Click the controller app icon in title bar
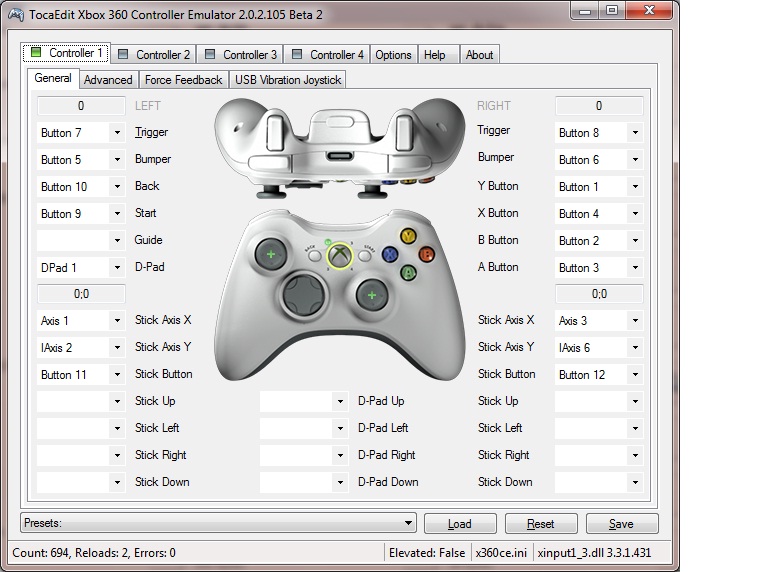768x572 pixels. [16, 15]
